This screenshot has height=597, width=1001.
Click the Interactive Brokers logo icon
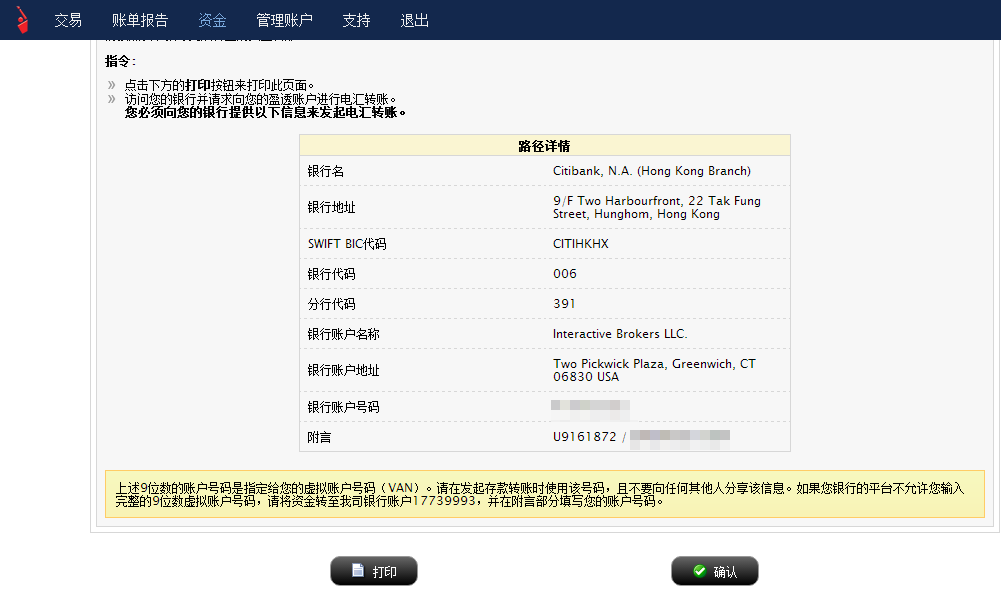pyautogui.click(x=22, y=20)
